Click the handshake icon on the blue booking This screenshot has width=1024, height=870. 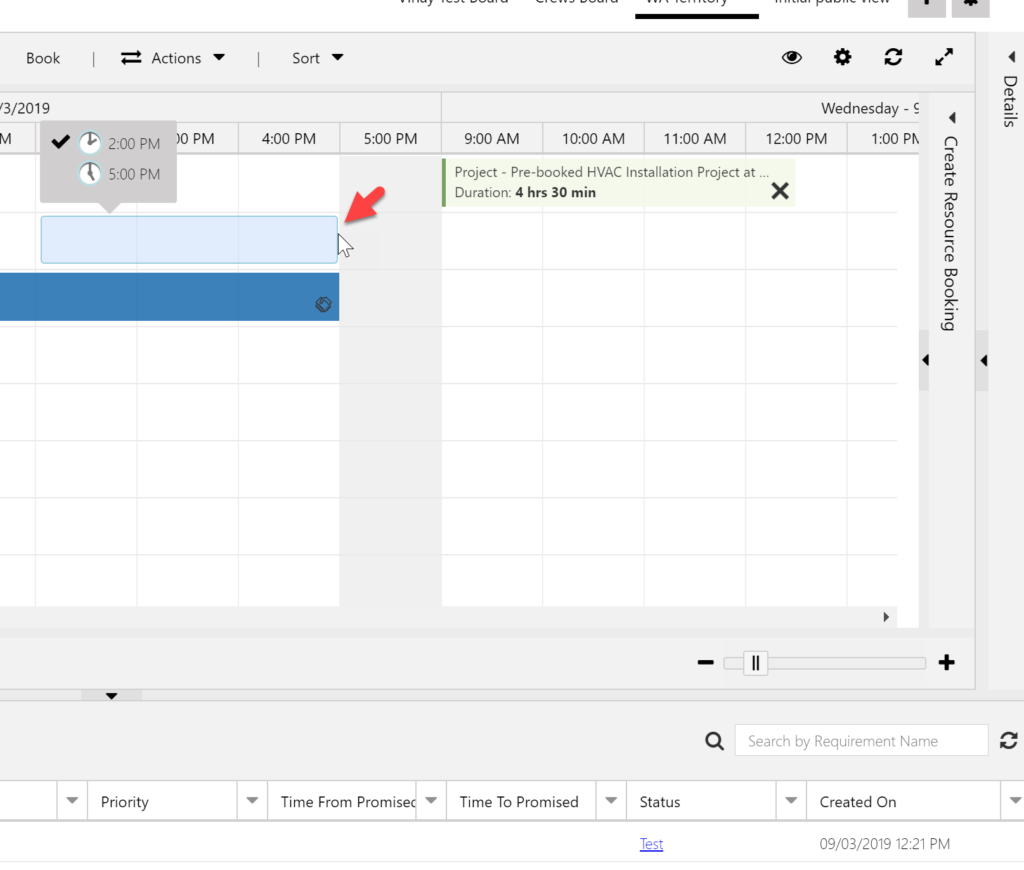click(323, 304)
